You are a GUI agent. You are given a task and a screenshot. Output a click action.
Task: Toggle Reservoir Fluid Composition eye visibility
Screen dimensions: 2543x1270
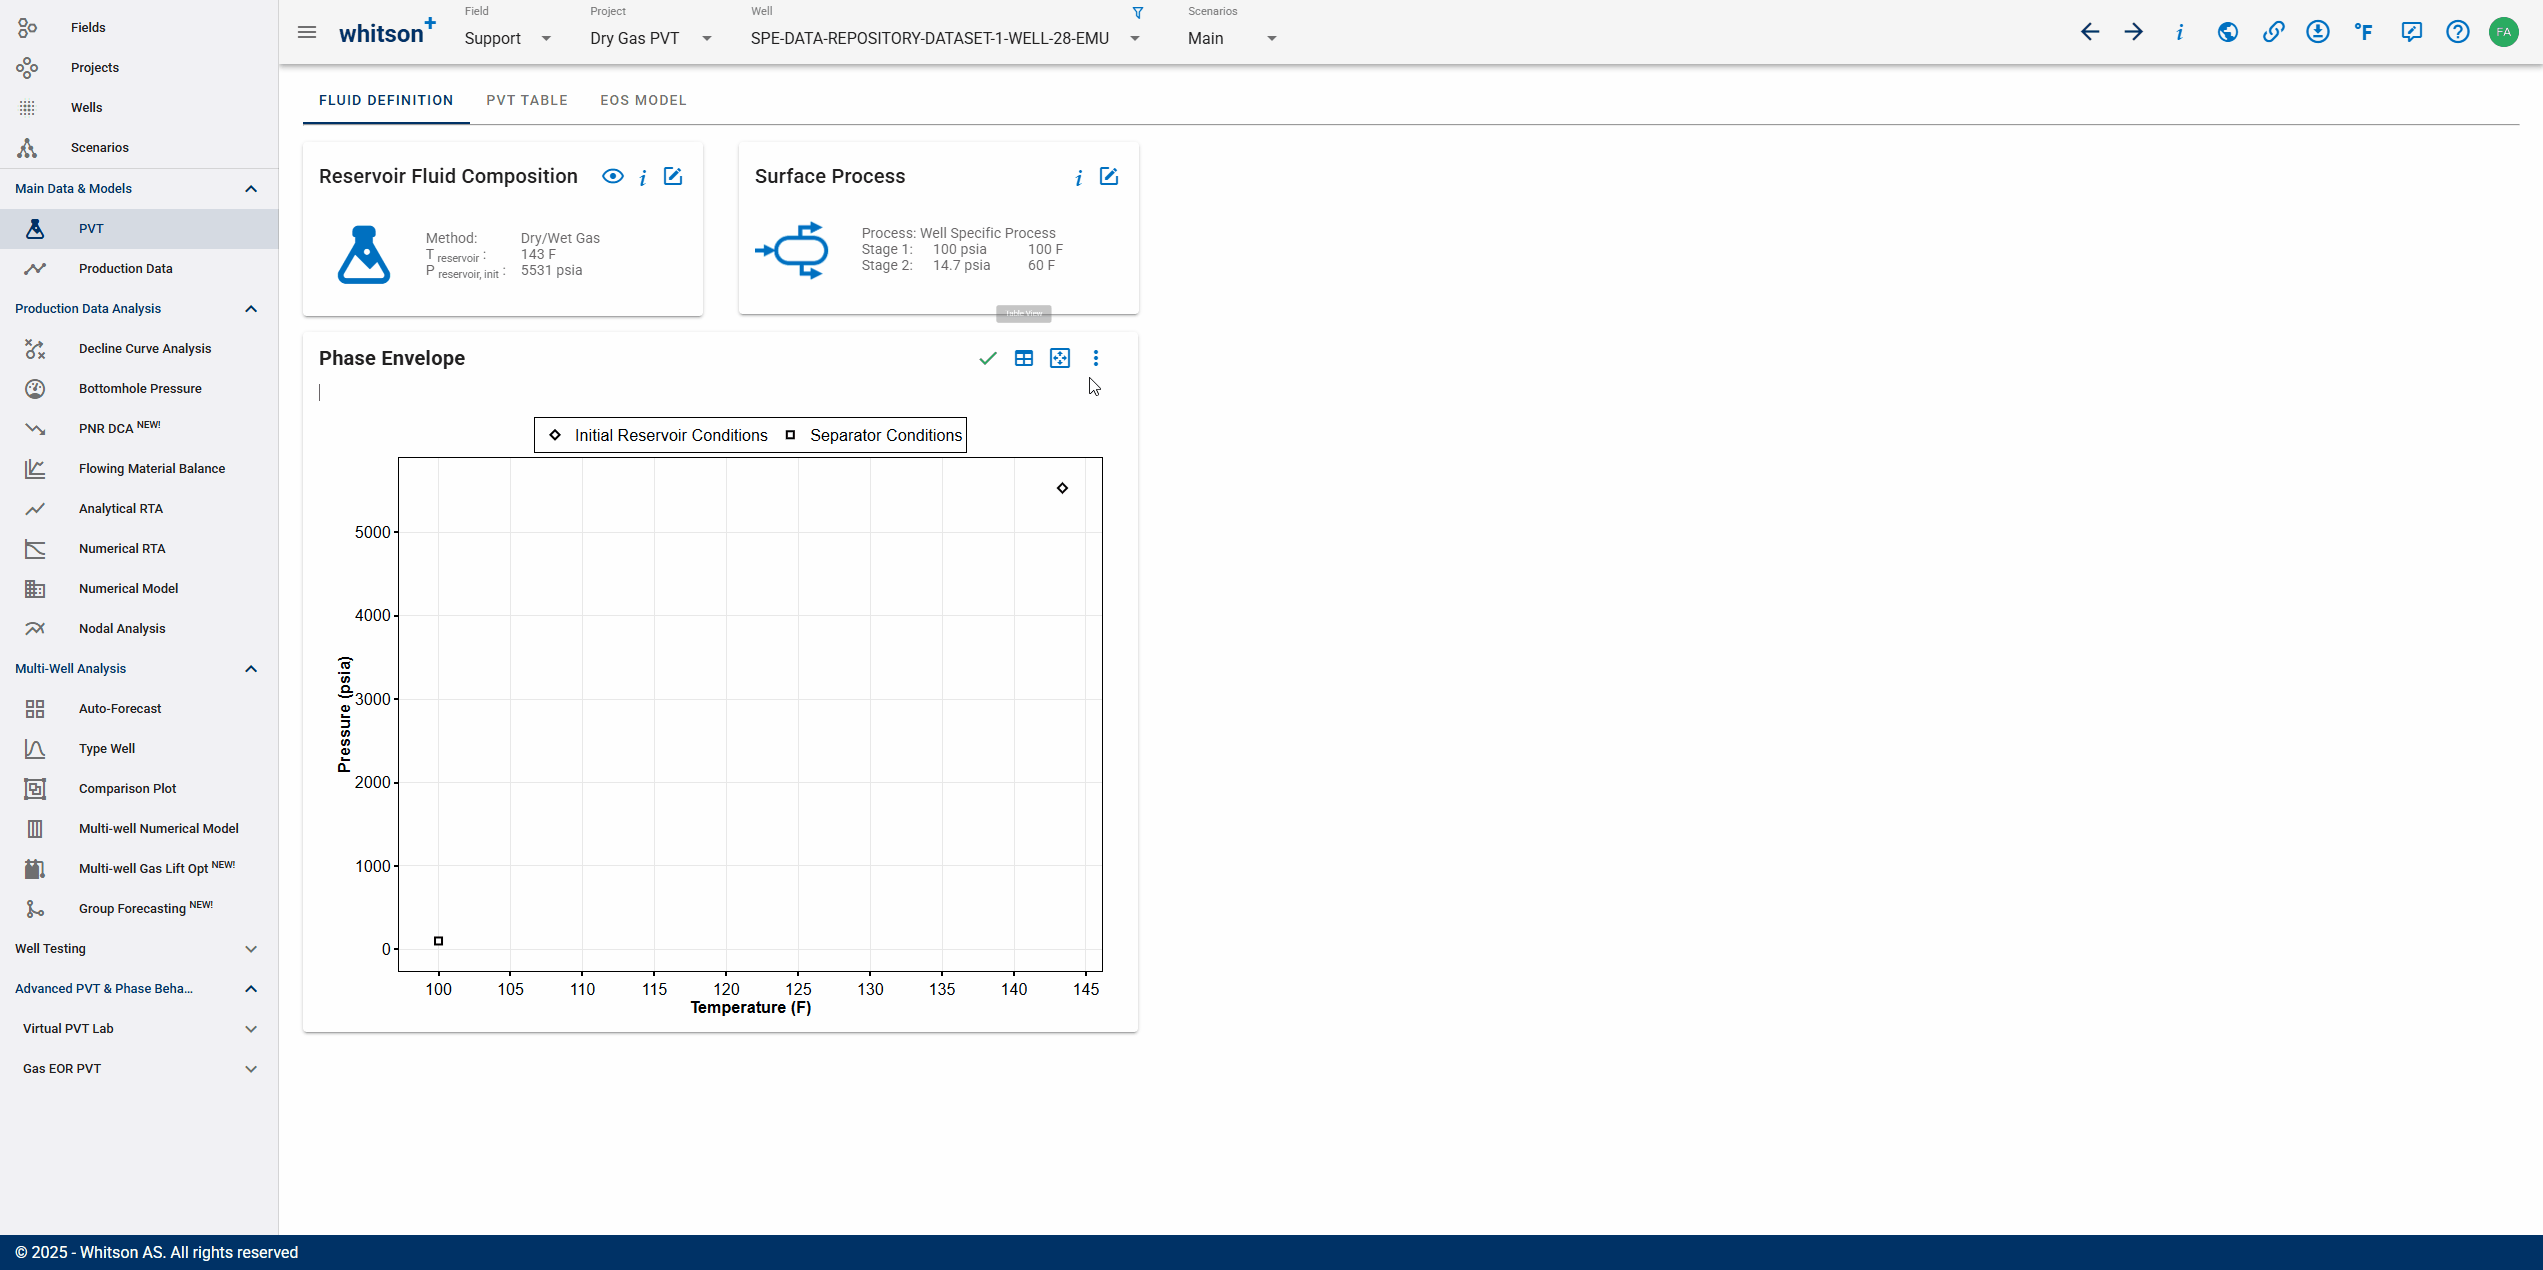(613, 177)
